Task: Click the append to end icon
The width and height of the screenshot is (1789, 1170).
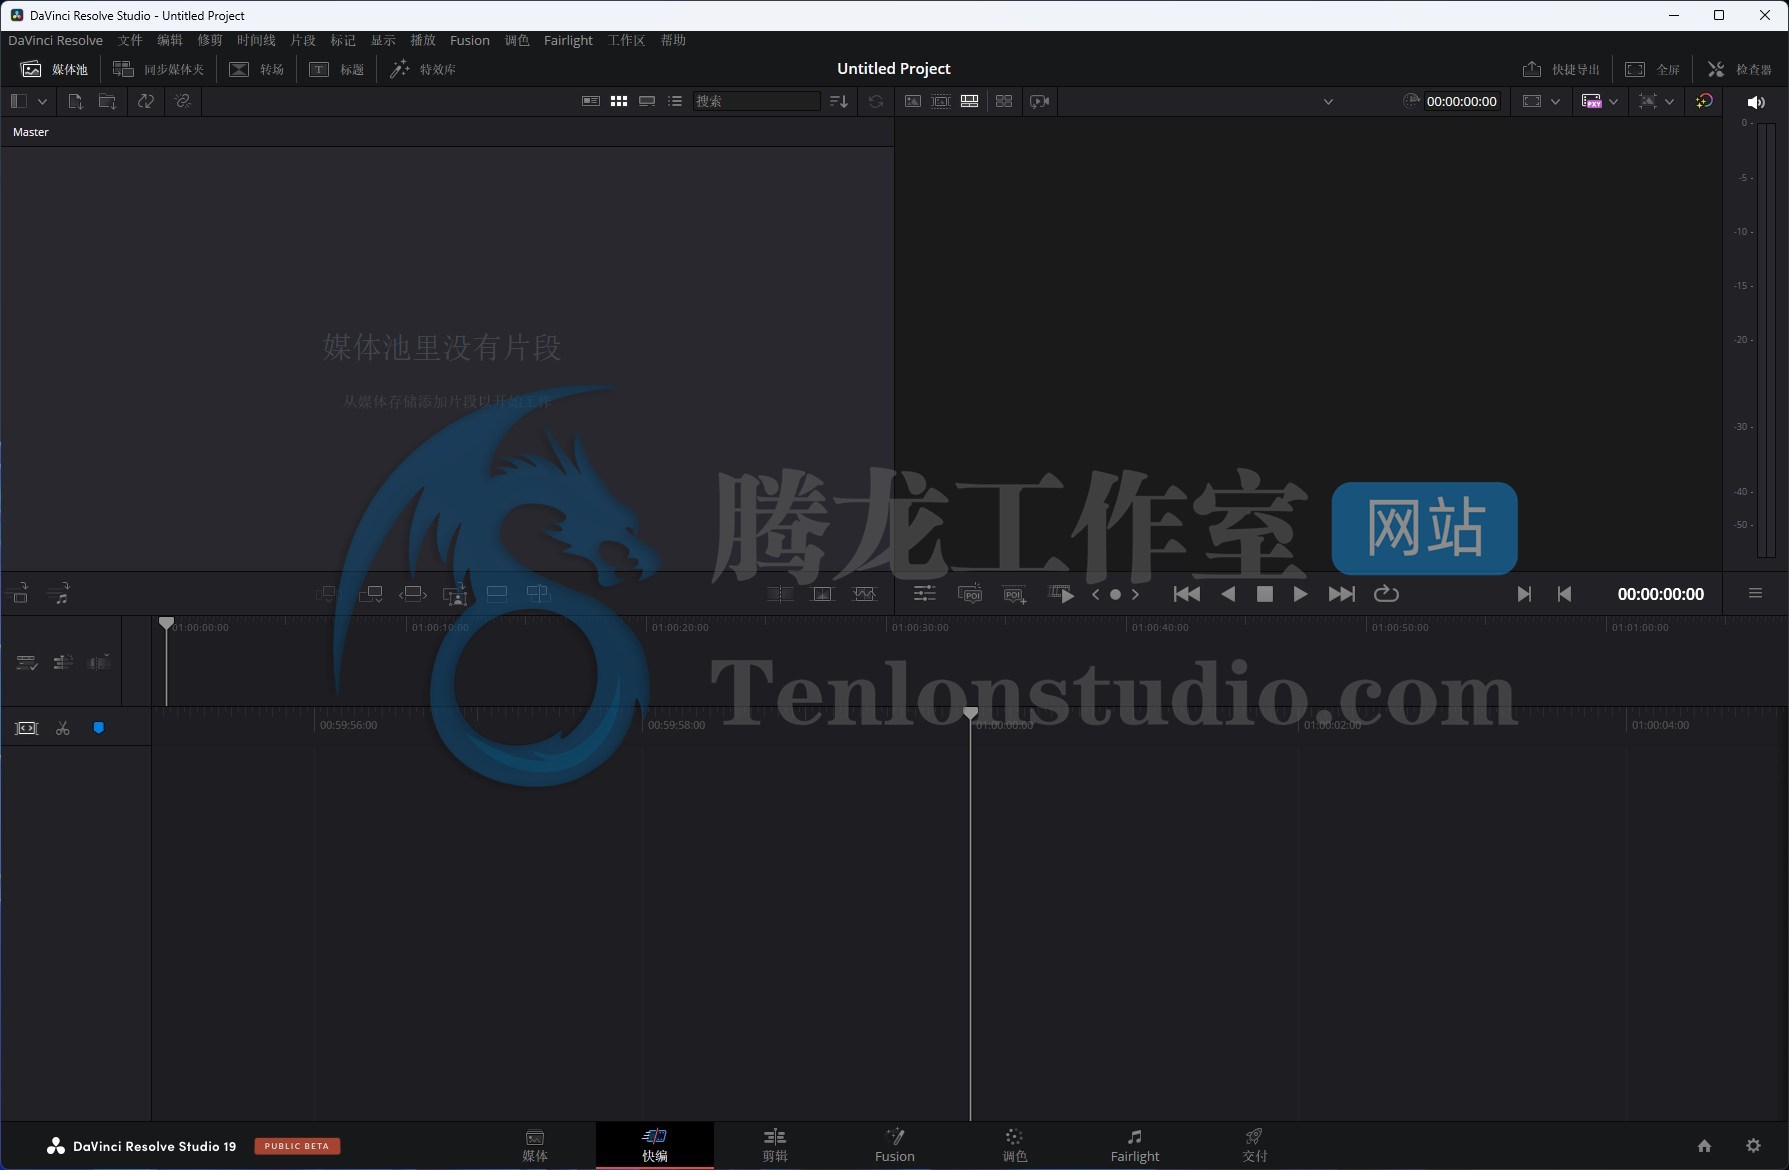Action: point(371,594)
